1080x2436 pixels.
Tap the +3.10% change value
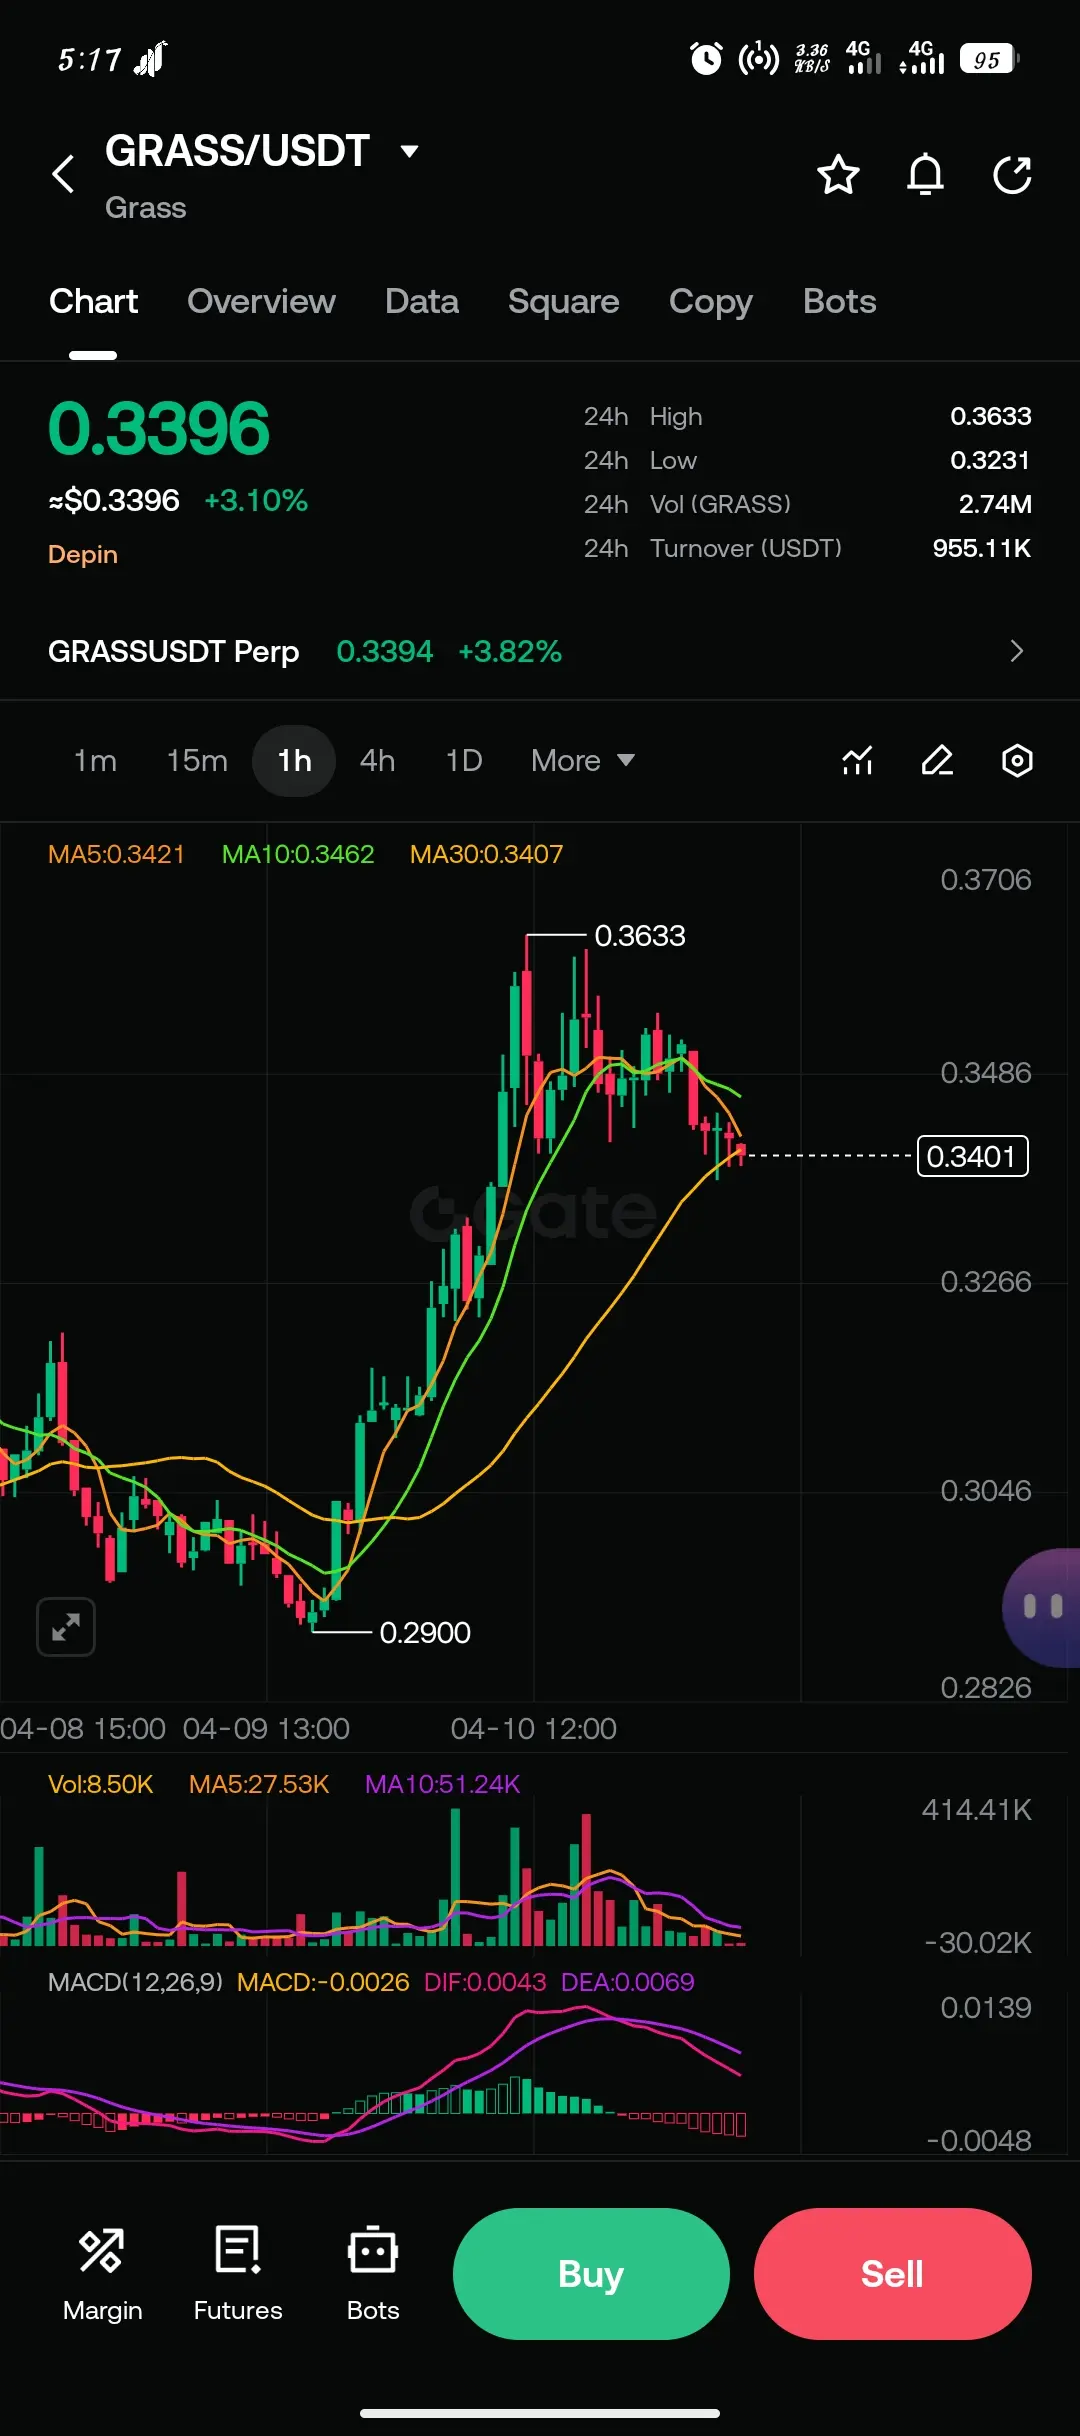coord(256,500)
